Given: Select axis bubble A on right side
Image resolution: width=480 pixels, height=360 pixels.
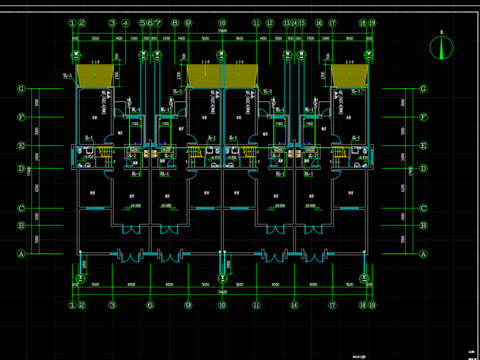Looking at the screenshot, I should (x=423, y=254).
